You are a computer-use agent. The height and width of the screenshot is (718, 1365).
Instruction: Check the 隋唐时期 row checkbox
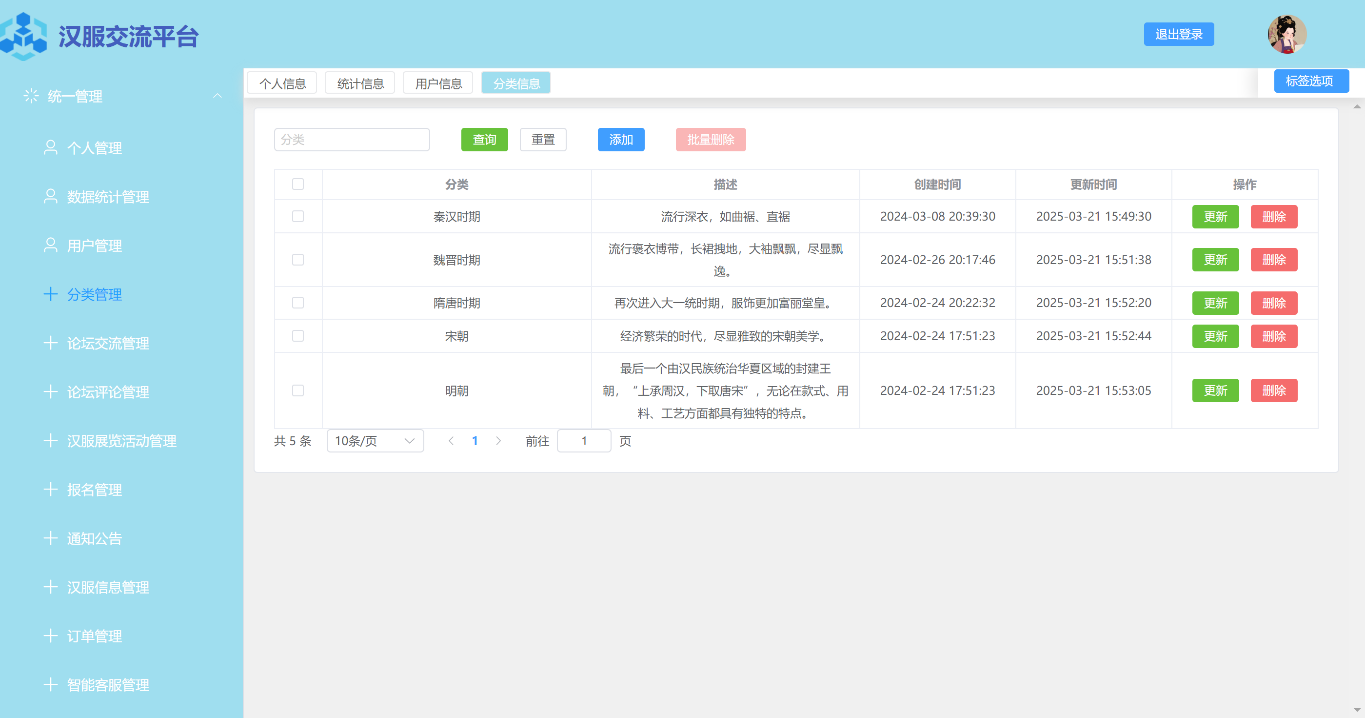coord(298,303)
